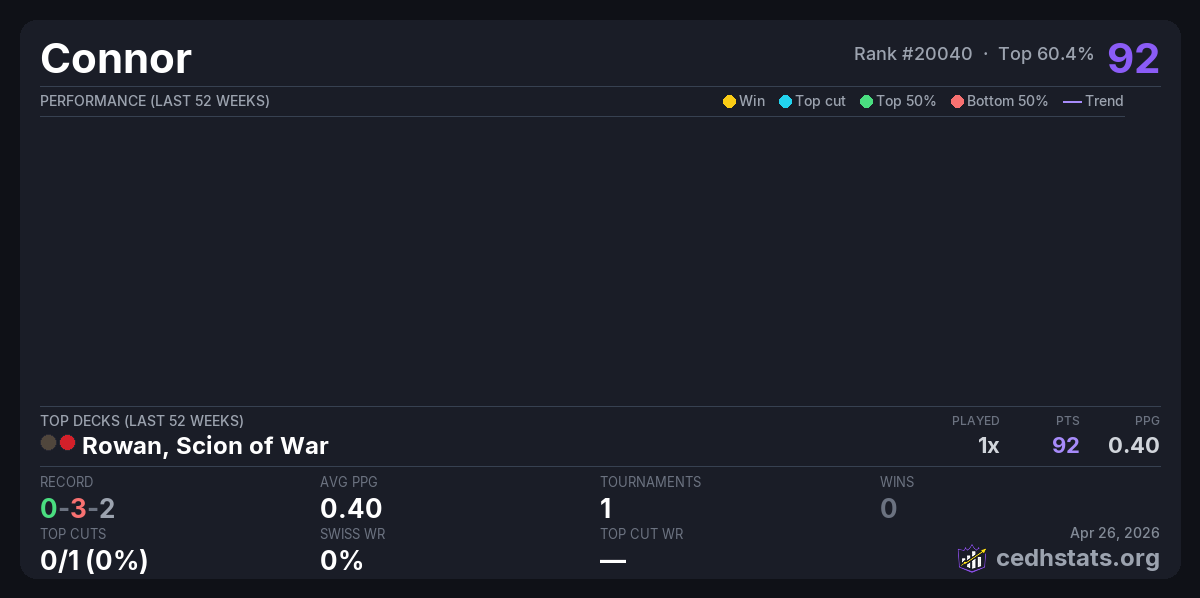Viewport: 1200px width, 598px height.
Task: Click the purple Trend line marker
Action: pos(1072,101)
